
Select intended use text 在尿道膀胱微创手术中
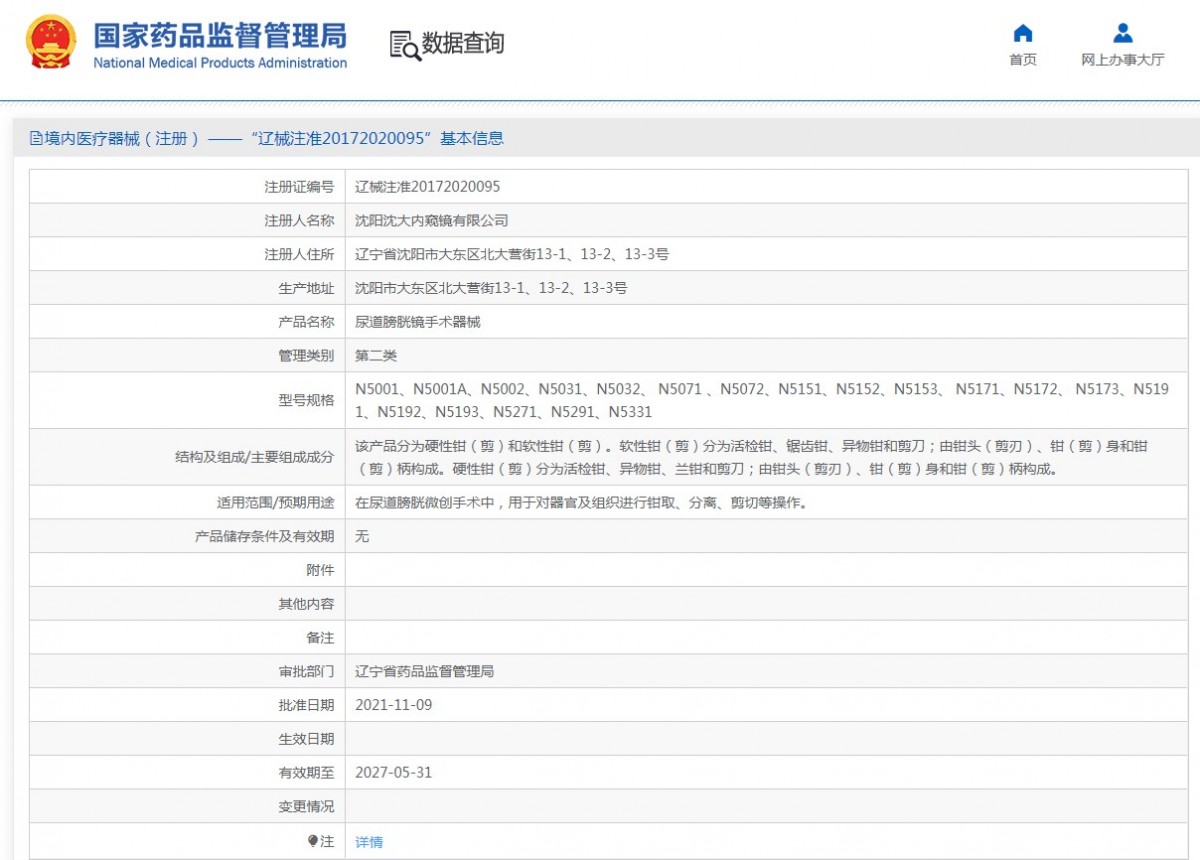(x=581, y=503)
